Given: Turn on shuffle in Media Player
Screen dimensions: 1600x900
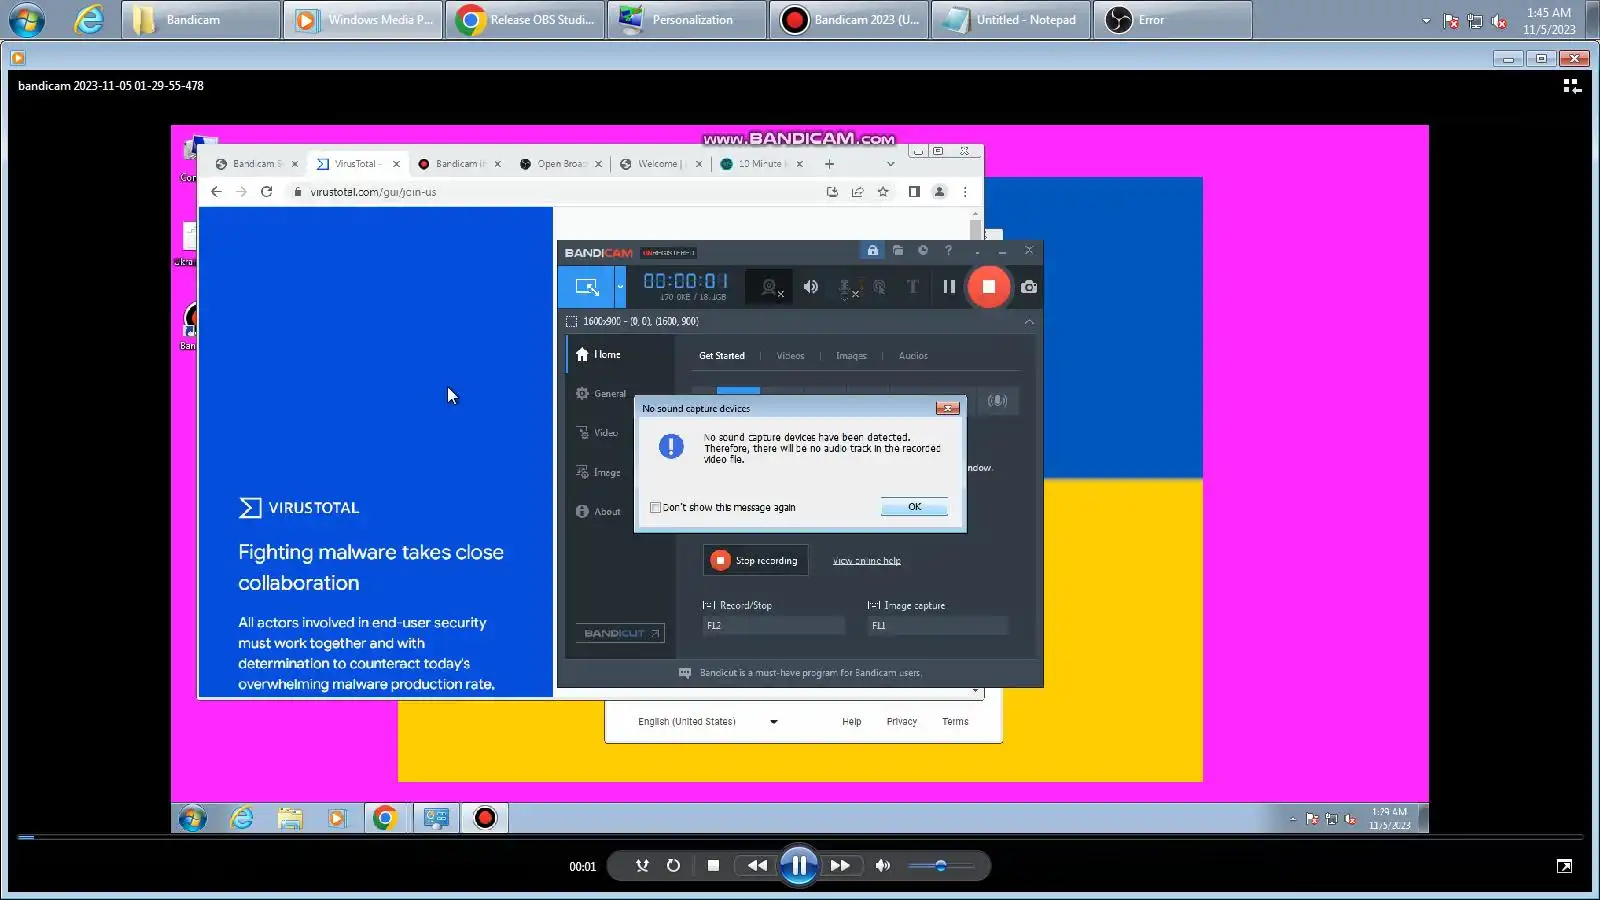Looking at the screenshot, I should pos(642,866).
